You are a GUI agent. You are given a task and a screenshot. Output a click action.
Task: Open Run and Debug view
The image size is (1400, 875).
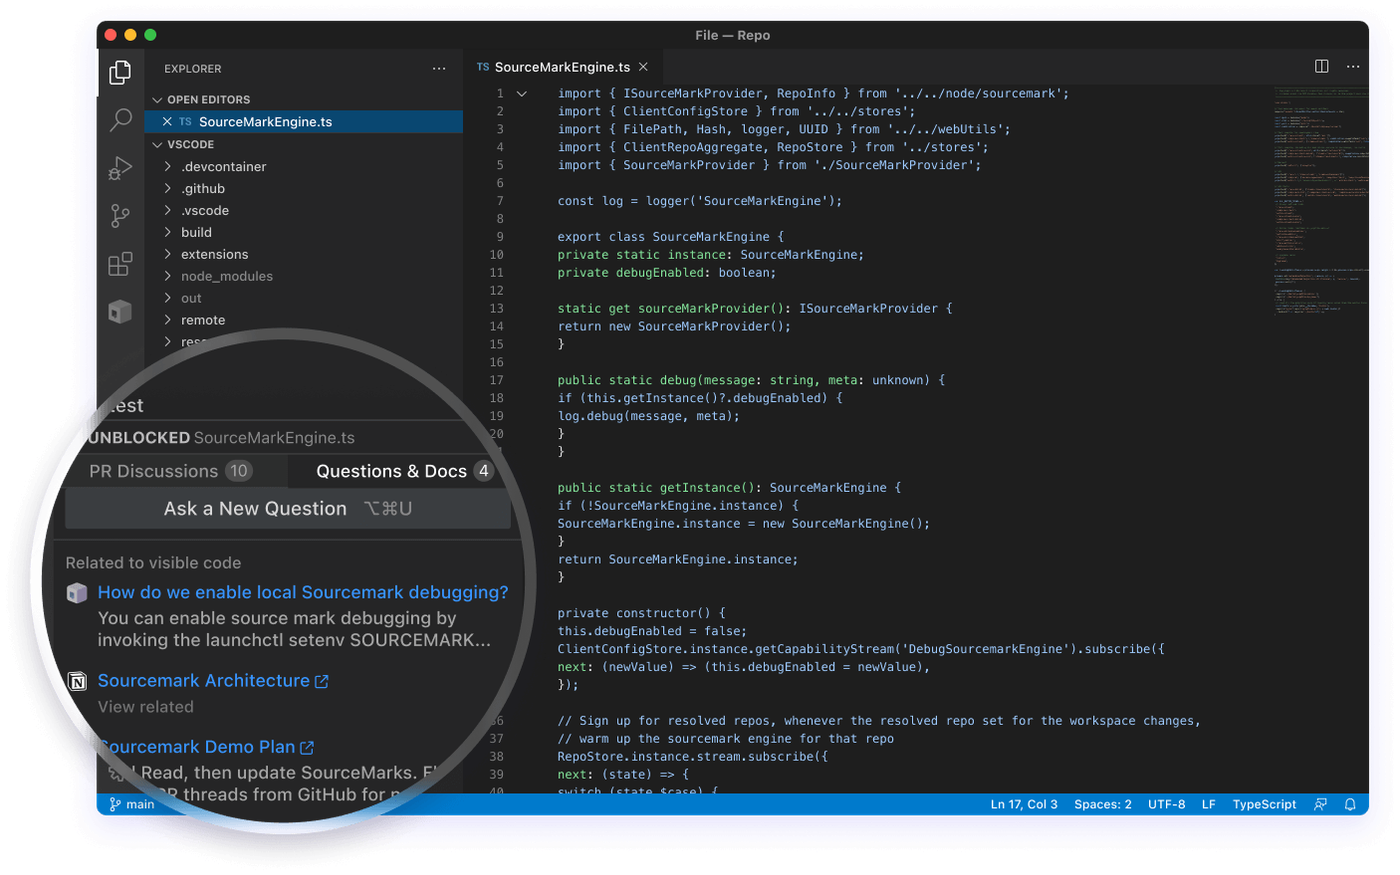tap(120, 168)
